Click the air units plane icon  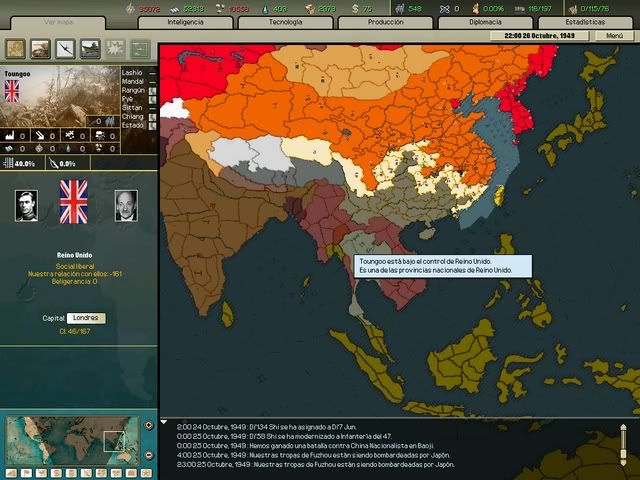click(65, 48)
